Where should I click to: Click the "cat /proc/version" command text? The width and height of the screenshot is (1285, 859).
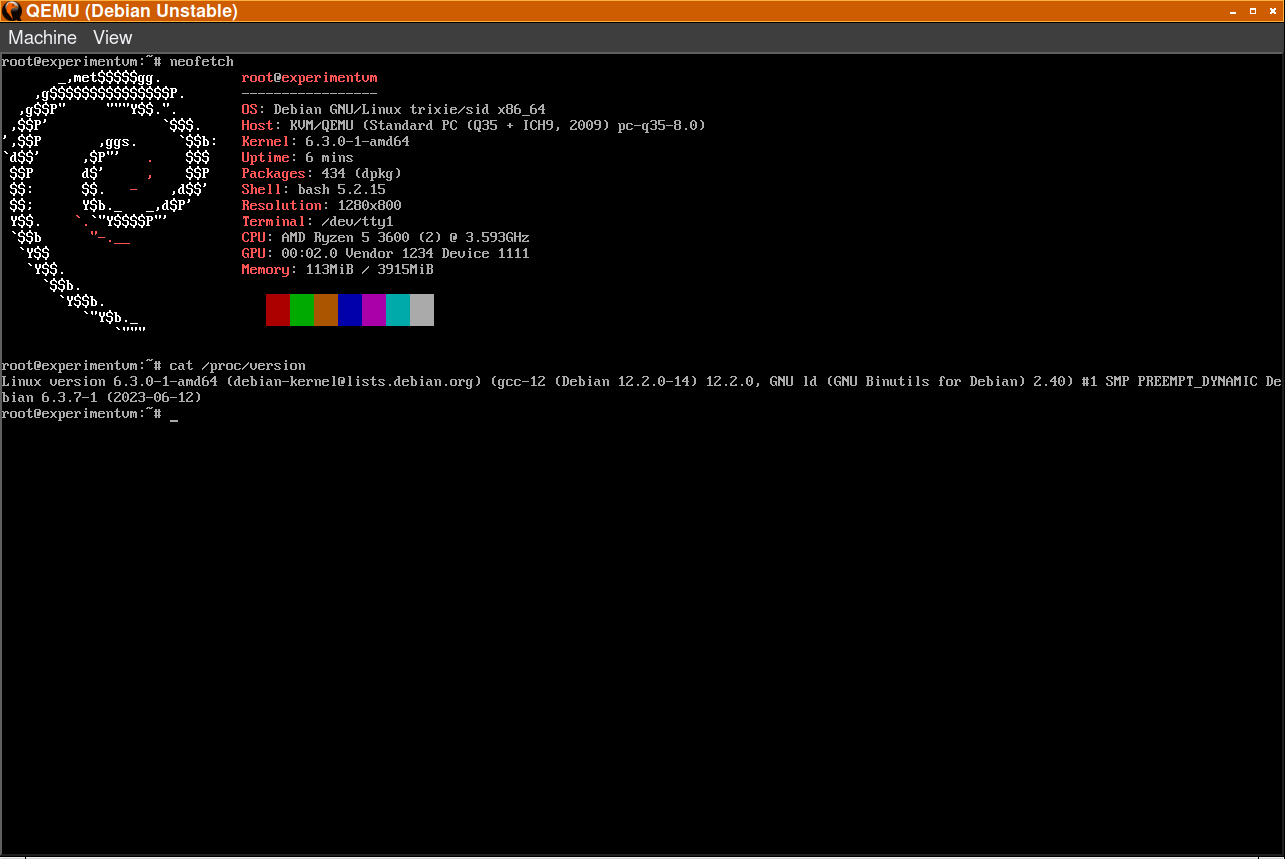click(237, 366)
